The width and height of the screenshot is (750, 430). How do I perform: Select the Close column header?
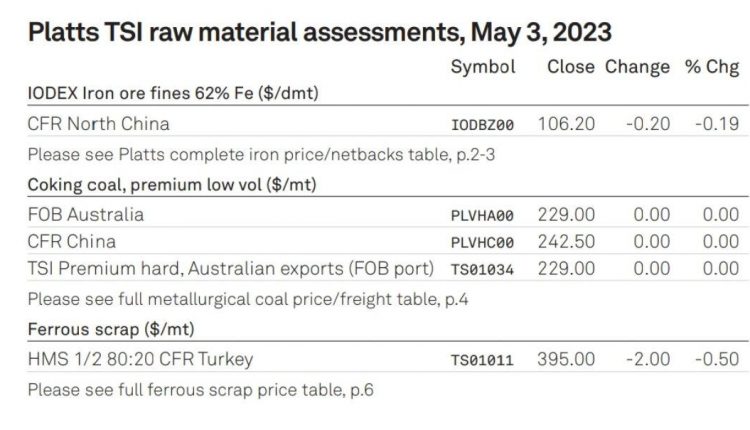[571, 66]
